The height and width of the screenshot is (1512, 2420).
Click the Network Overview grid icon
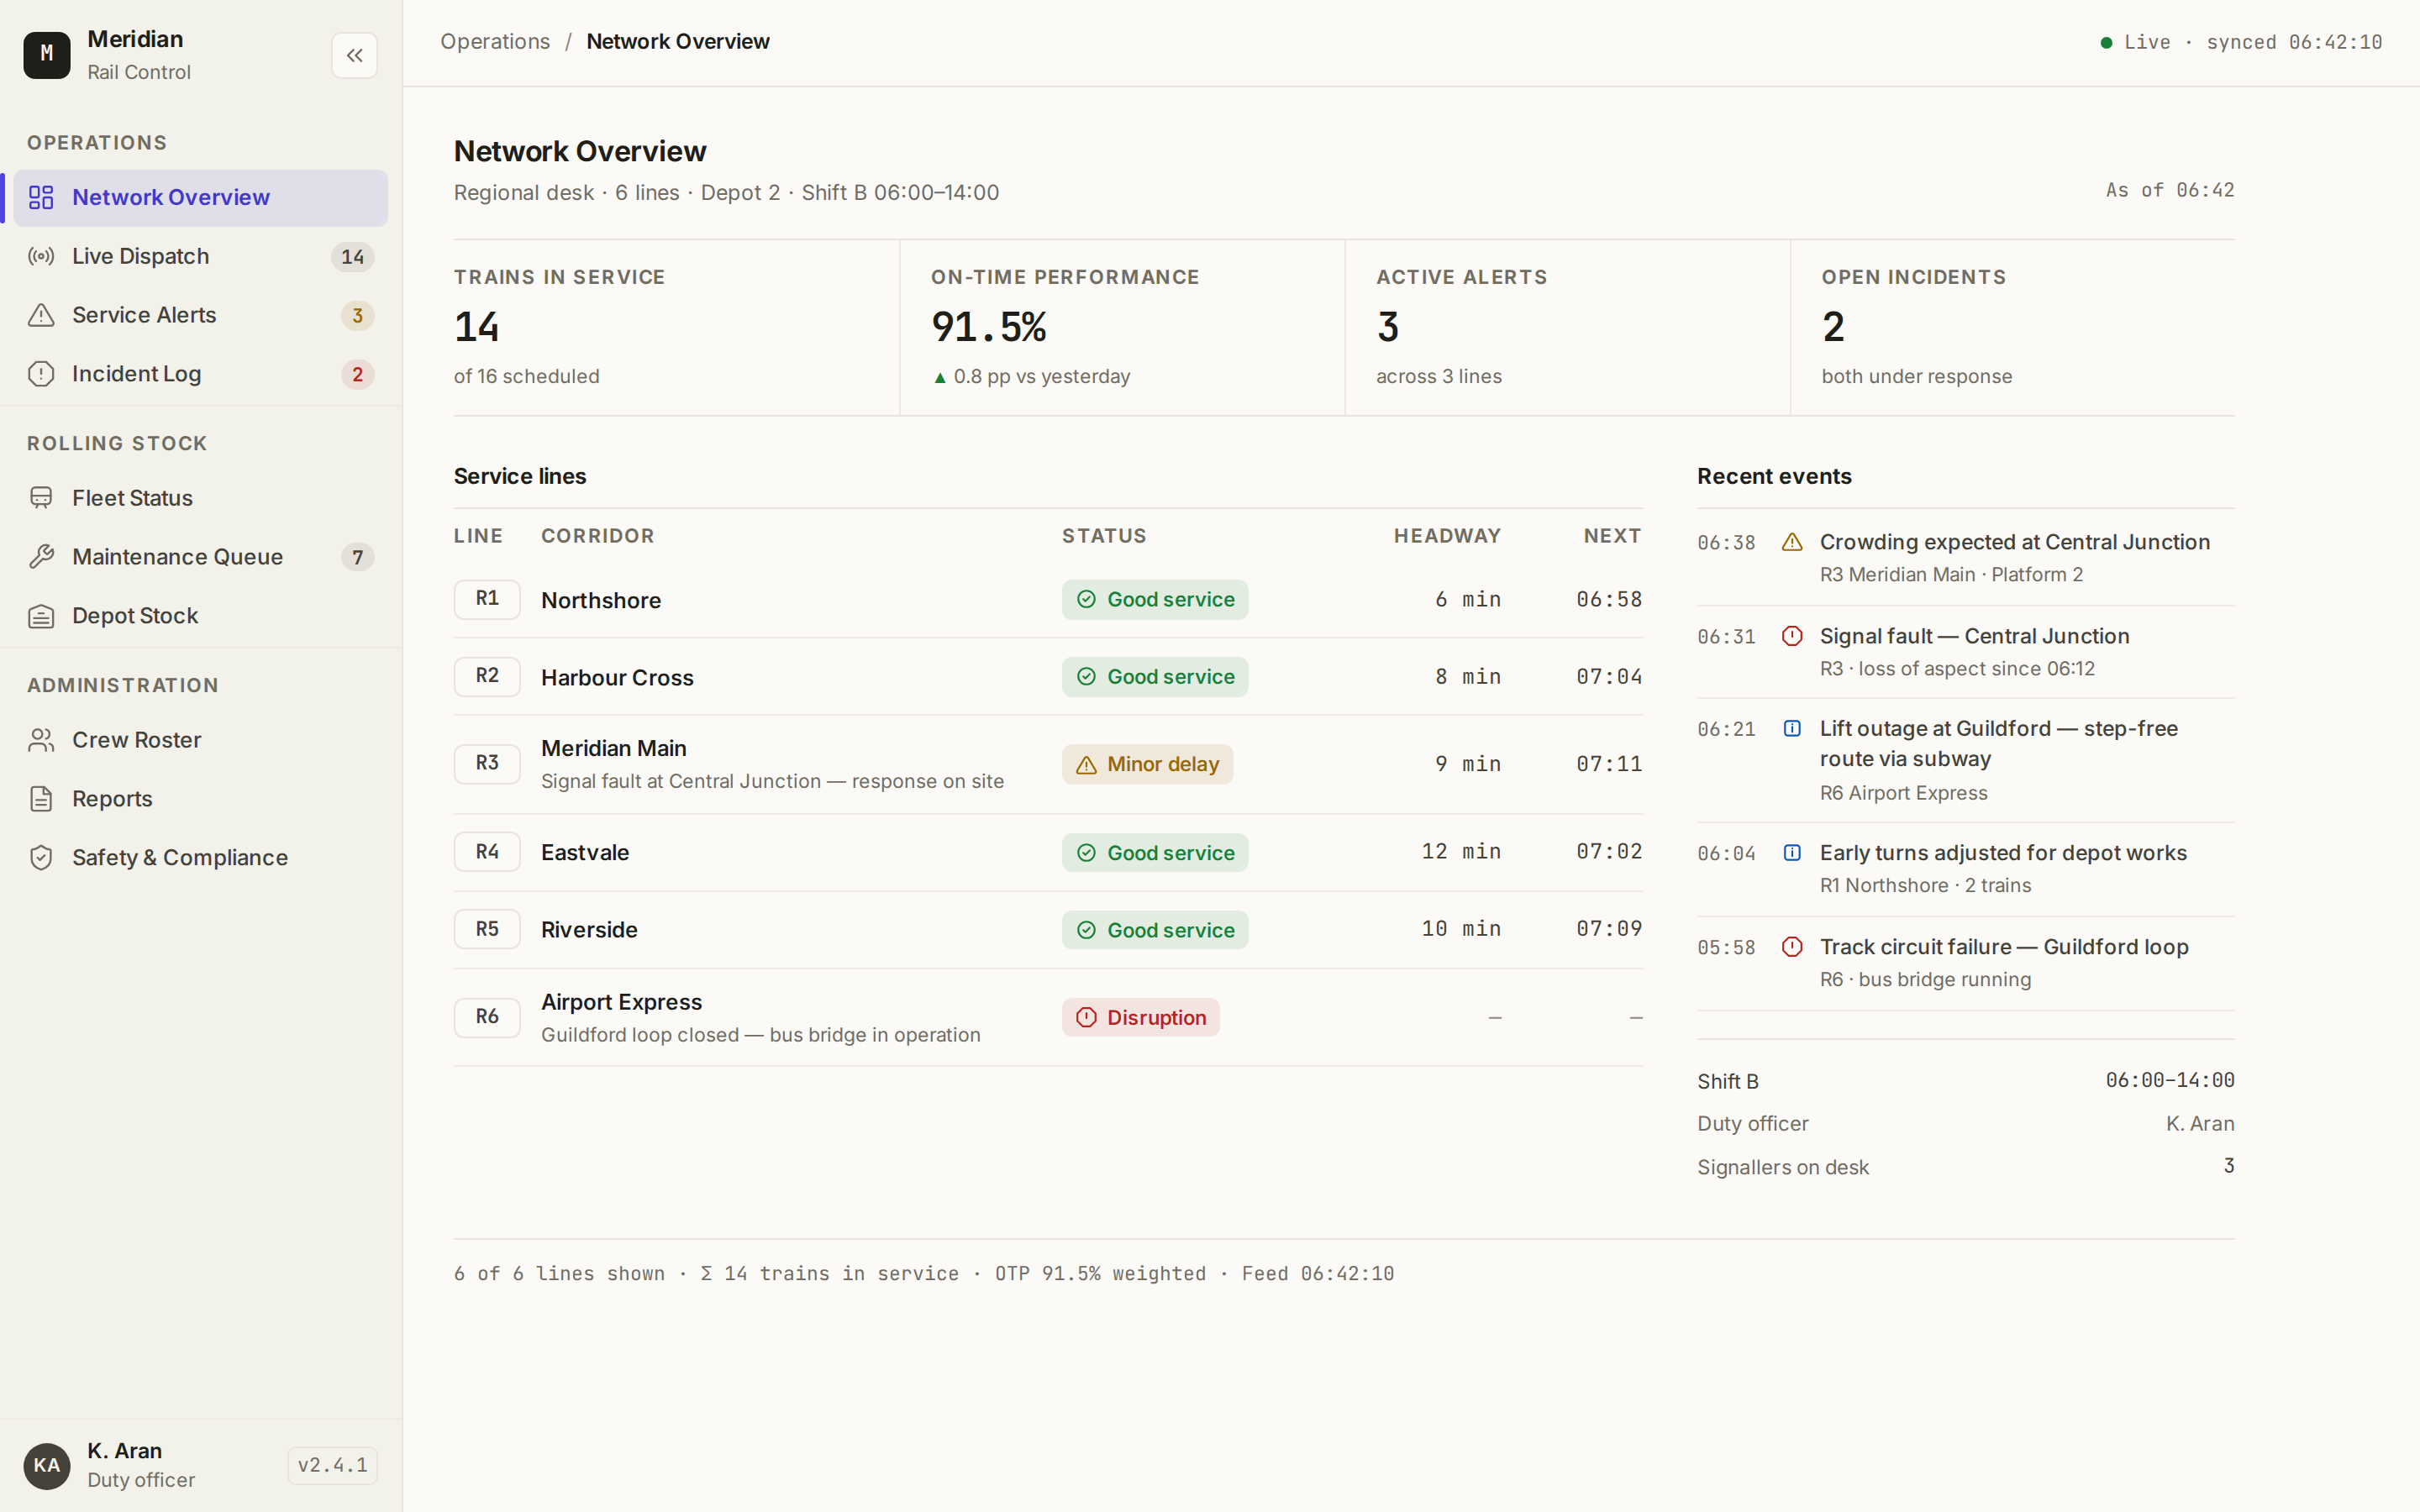pos(41,197)
